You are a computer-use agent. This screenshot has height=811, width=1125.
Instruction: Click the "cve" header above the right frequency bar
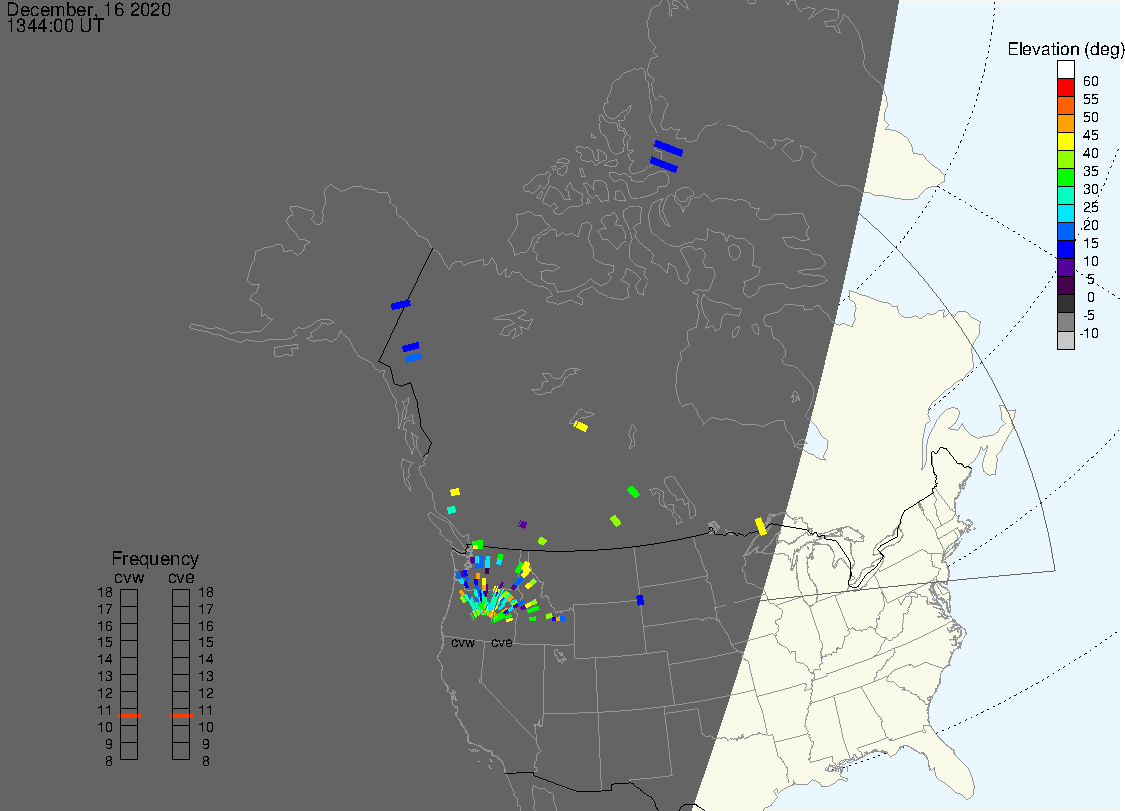point(181,577)
